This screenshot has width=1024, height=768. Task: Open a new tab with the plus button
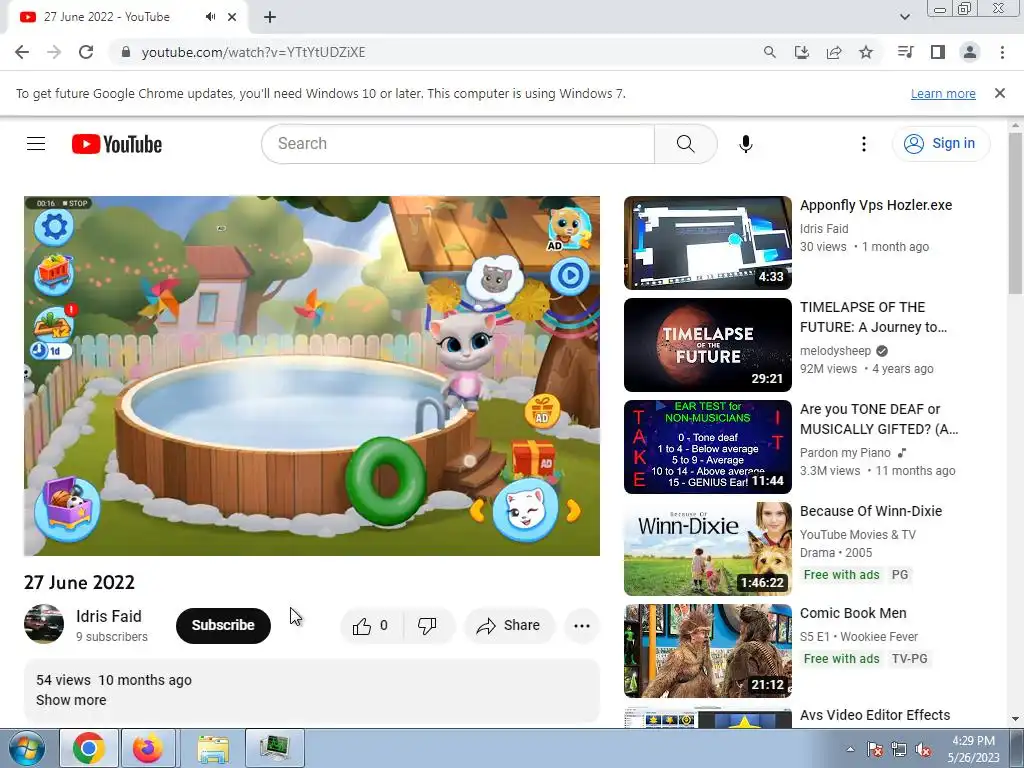pyautogui.click(x=270, y=17)
